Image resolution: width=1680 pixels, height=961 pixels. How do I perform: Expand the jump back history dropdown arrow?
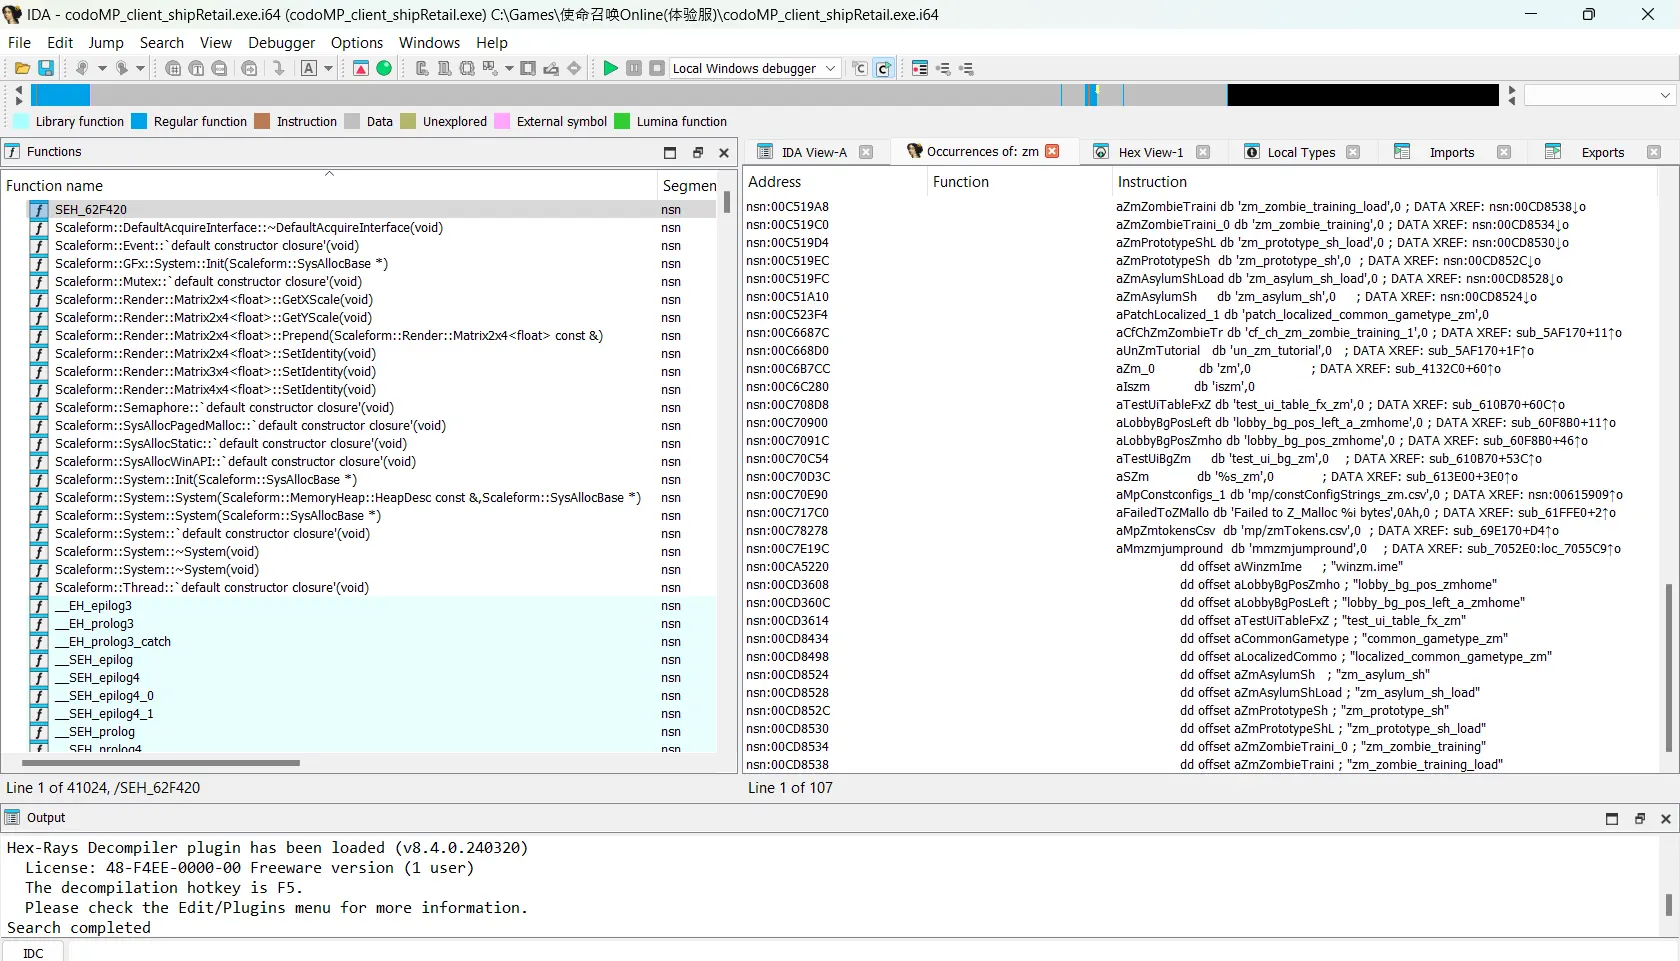pyautogui.click(x=102, y=68)
